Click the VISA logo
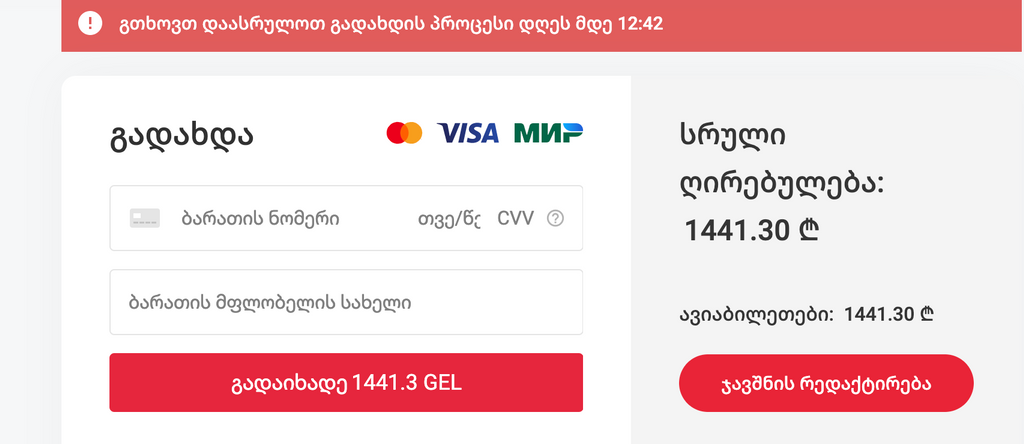The image size is (1024, 444). [x=468, y=133]
